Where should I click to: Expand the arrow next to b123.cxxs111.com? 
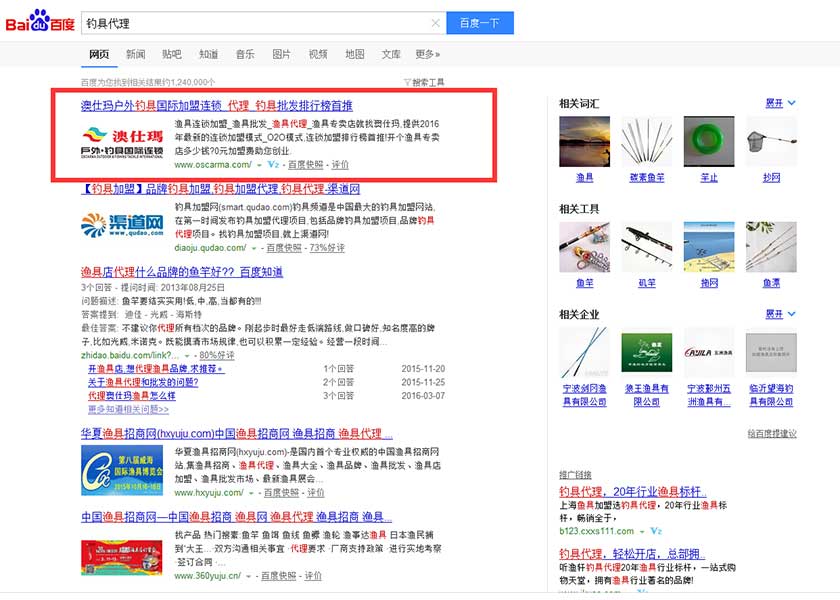click(x=642, y=531)
